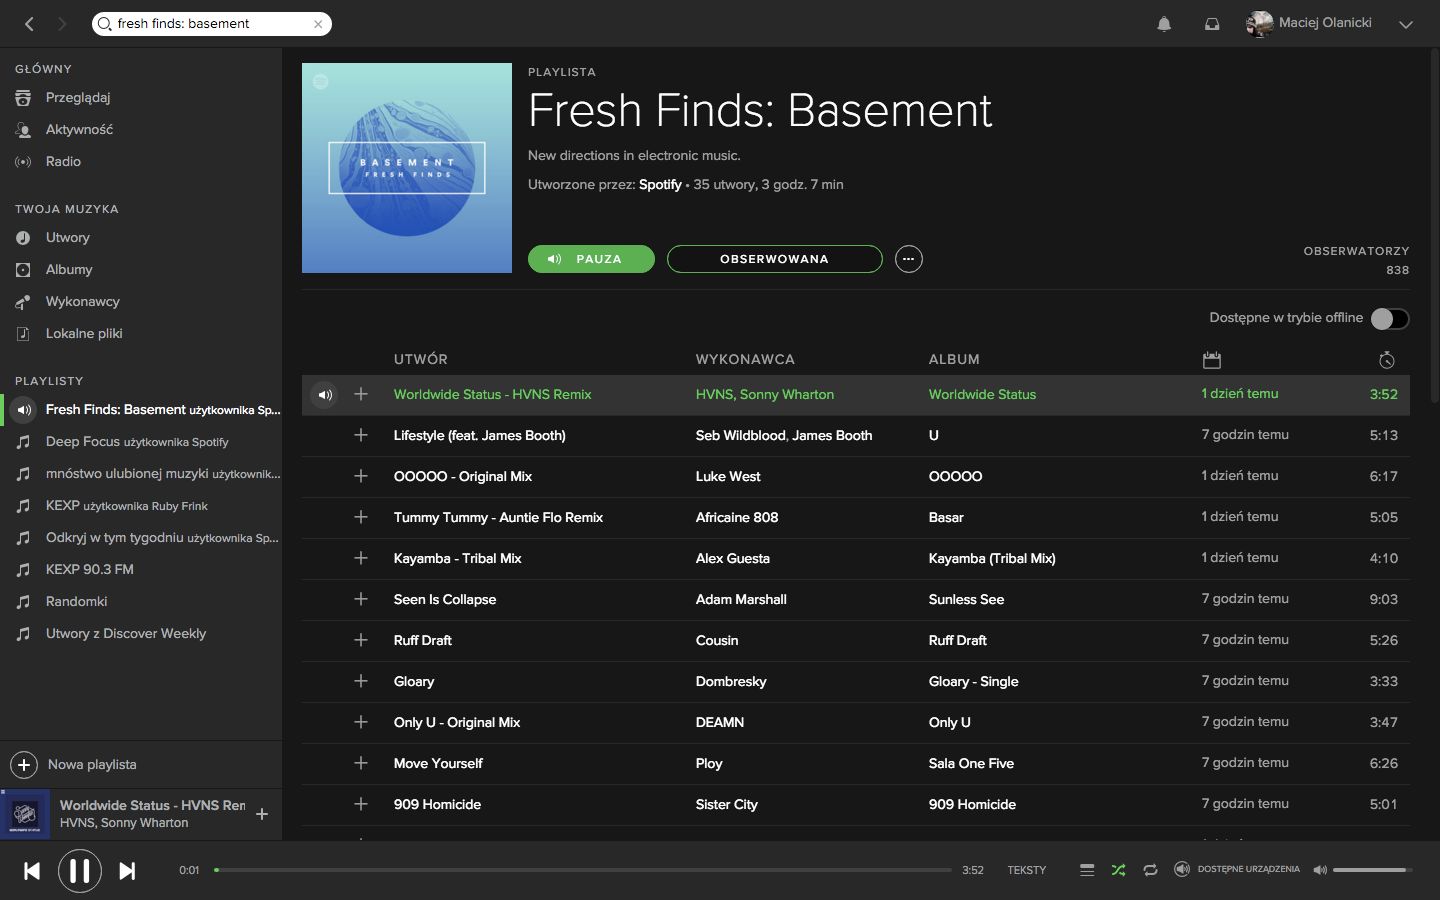Expand the user menu chevron next to Maciej Olanicki

pos(1406,24)
